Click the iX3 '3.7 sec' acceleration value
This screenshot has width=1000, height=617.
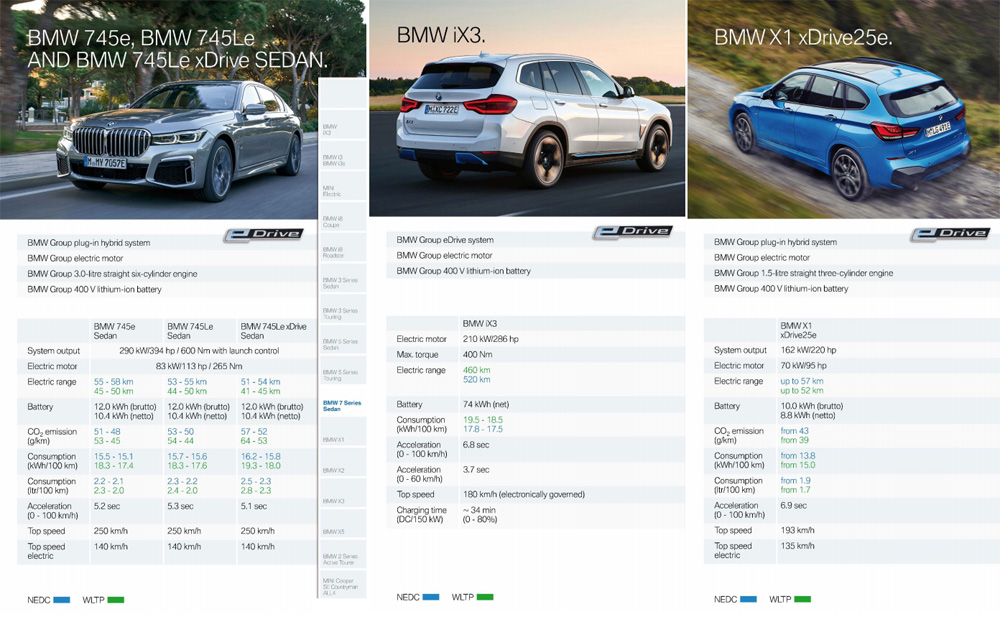tap(476, 470)
